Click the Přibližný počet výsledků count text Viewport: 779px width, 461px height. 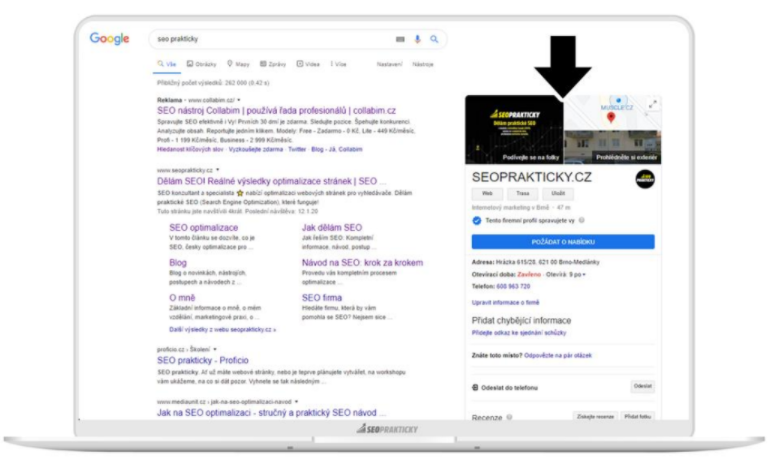[213, 83]
